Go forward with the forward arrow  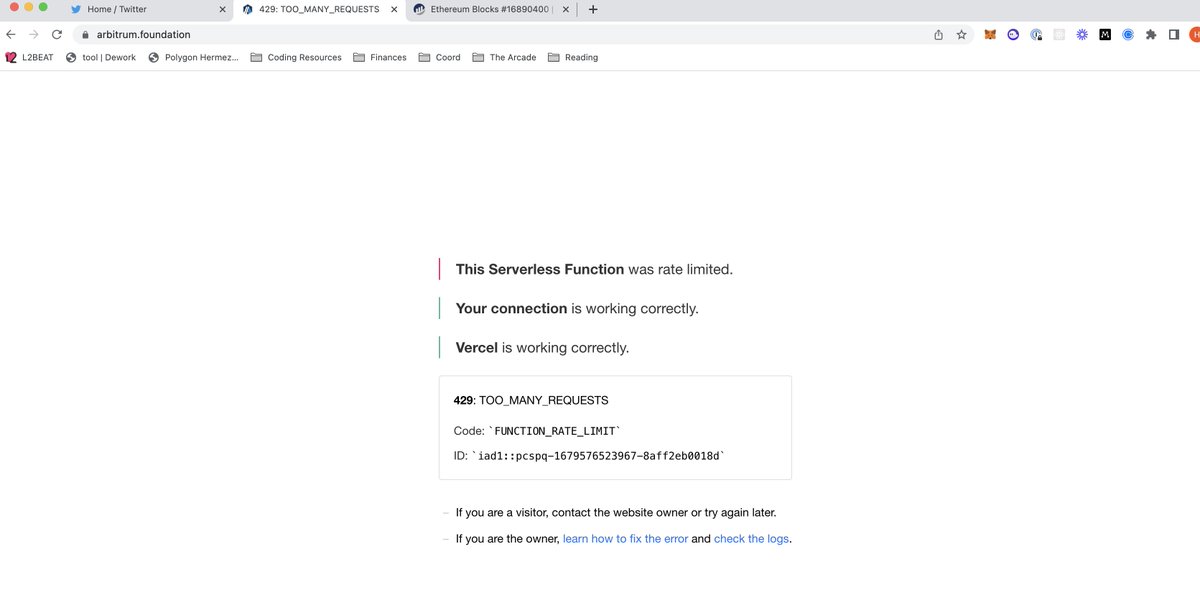34,34
